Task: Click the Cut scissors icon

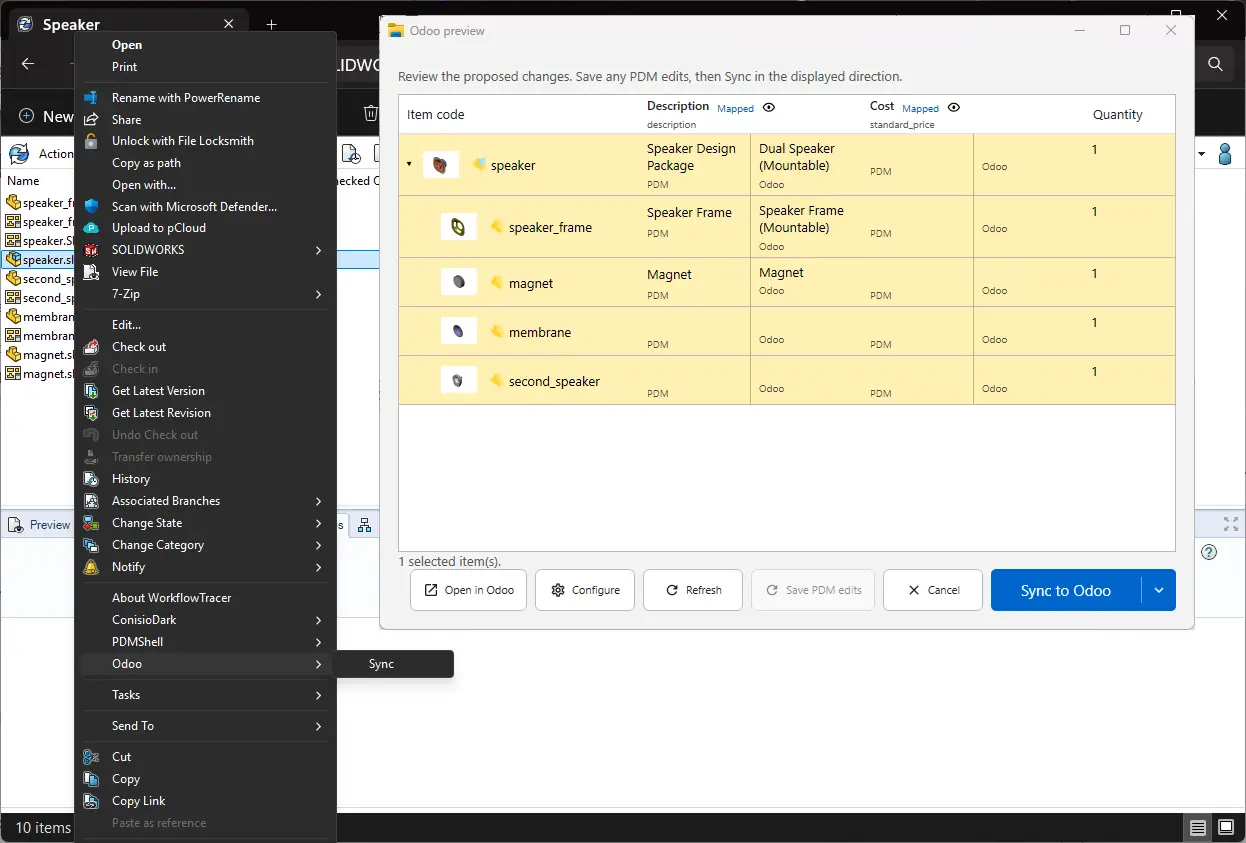Action: (x=91, y=757)
